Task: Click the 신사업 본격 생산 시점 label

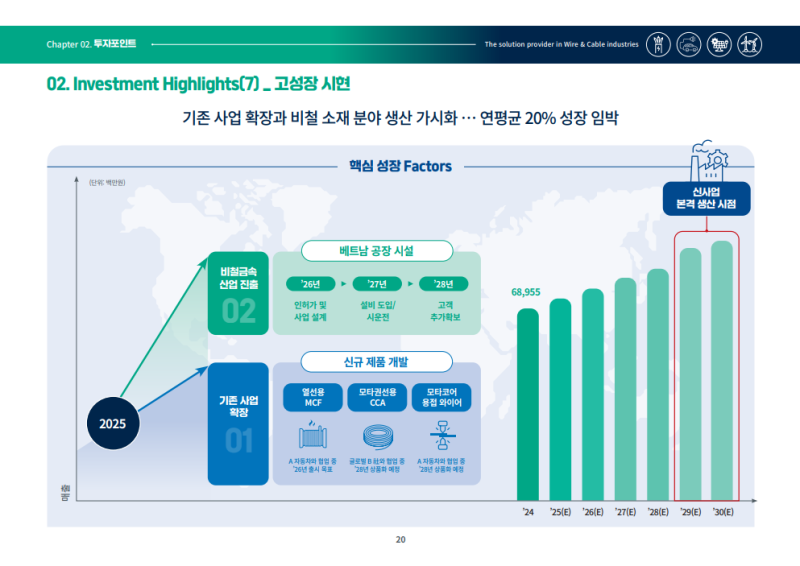Action: pyautogui.click(x=706, y=197)
